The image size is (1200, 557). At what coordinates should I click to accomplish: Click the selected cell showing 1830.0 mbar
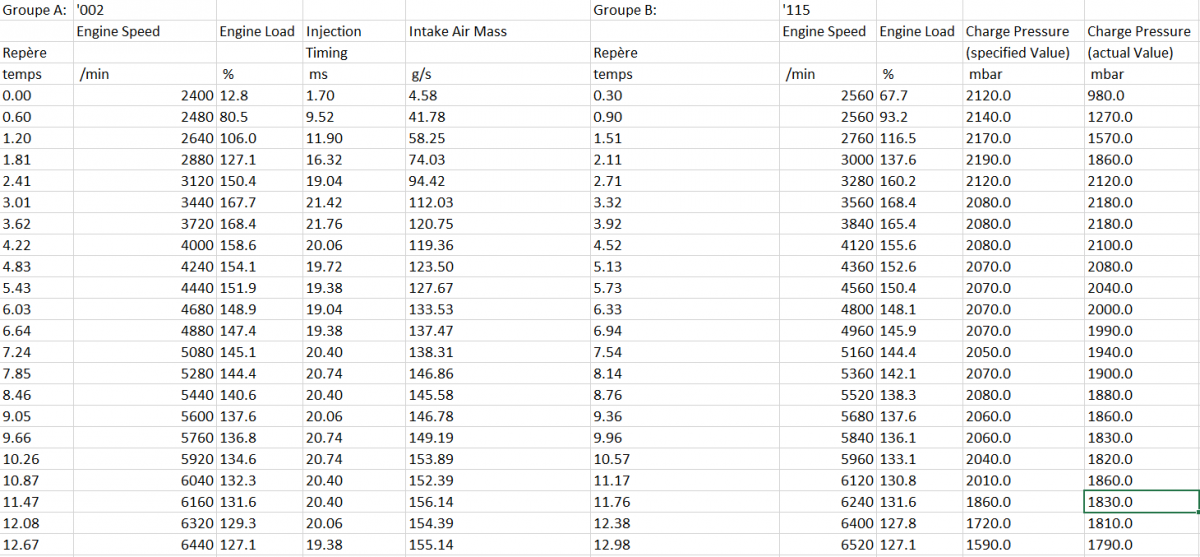pyautogui.click(x=1142, y=502)
